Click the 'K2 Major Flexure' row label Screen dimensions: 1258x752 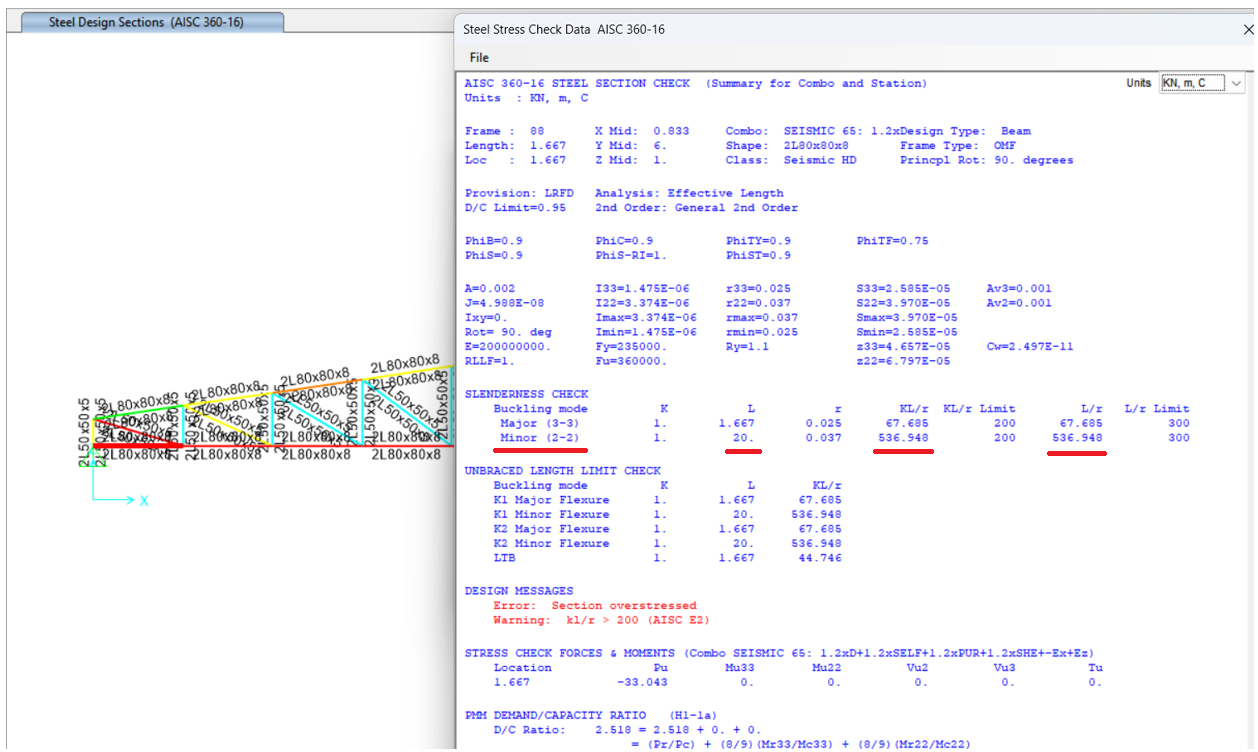click(x=551, y=529)
